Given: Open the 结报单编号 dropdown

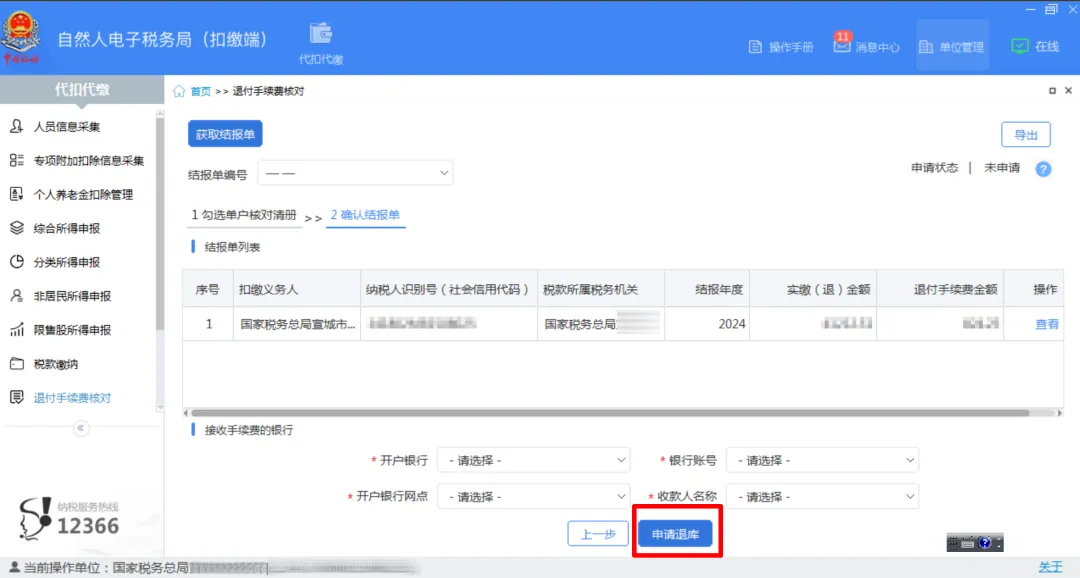Looking at the screenshot, I should click(x=355, y=172).
